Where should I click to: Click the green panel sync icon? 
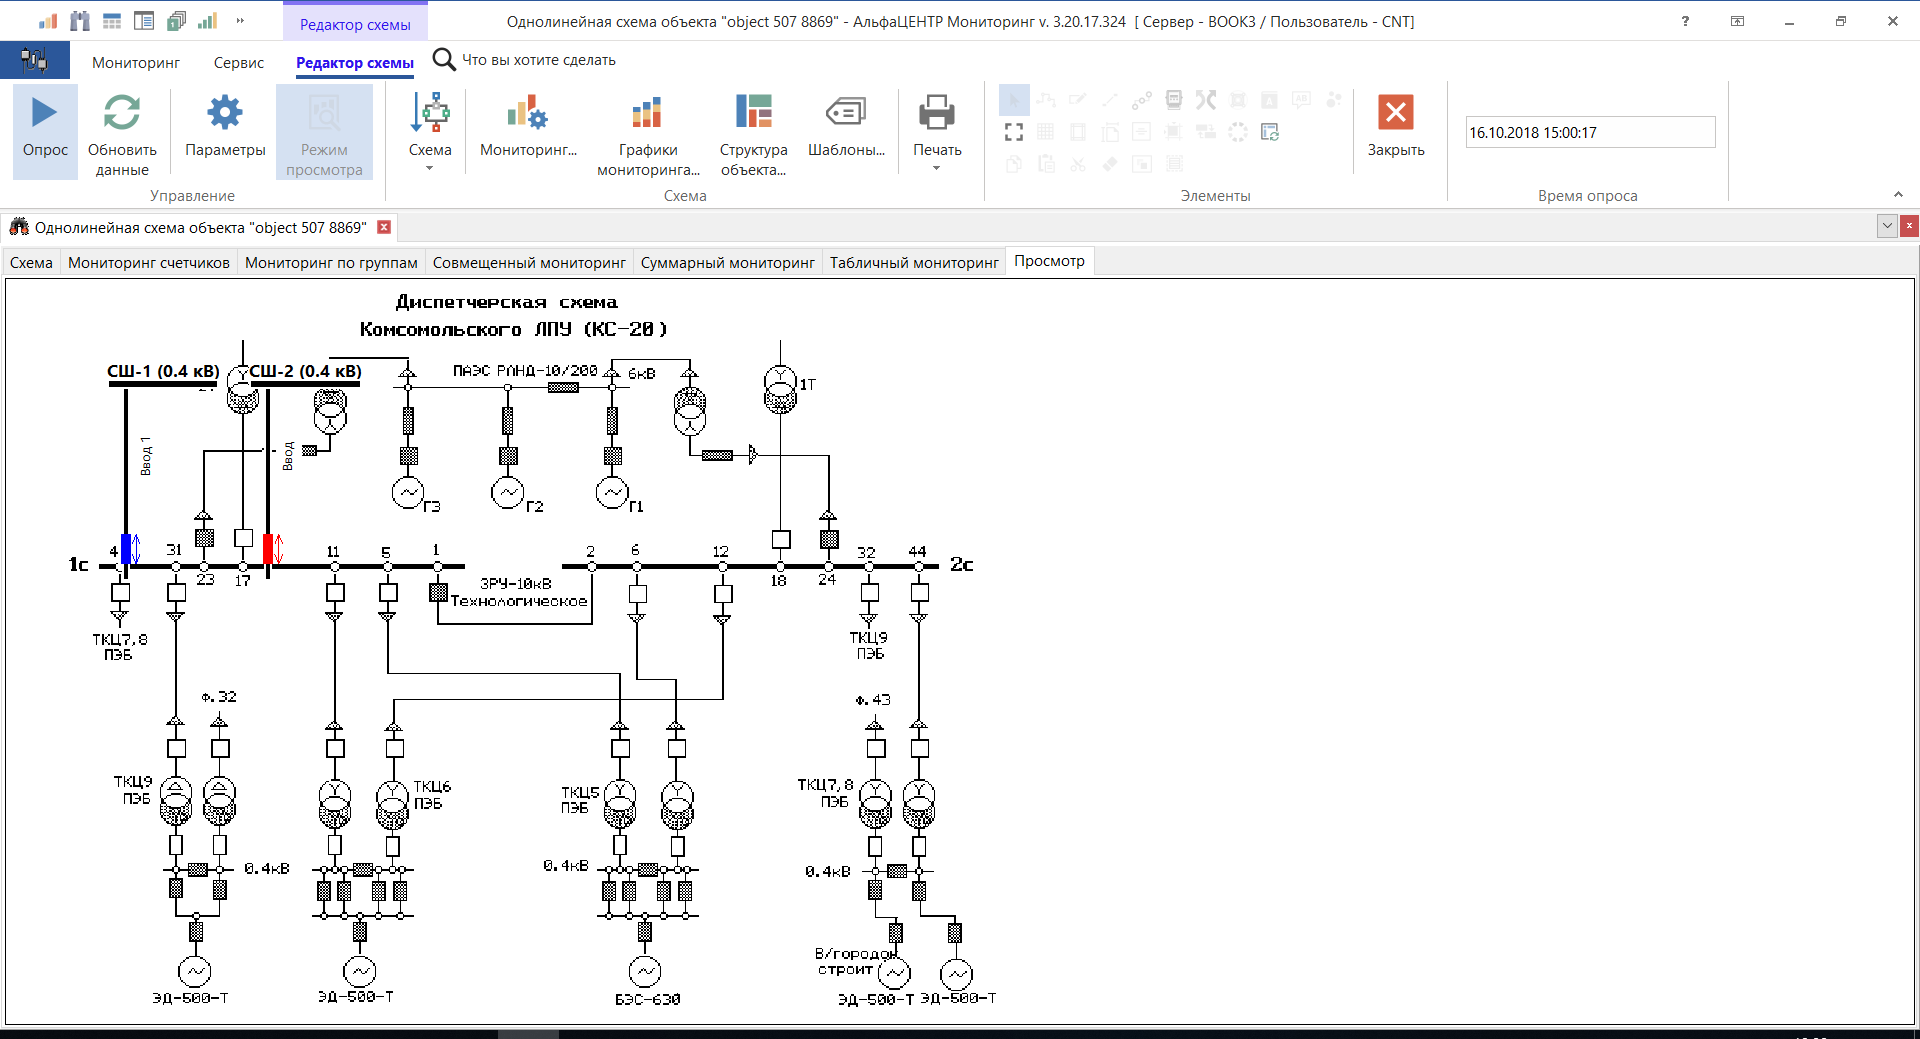tap(1270, 131)
